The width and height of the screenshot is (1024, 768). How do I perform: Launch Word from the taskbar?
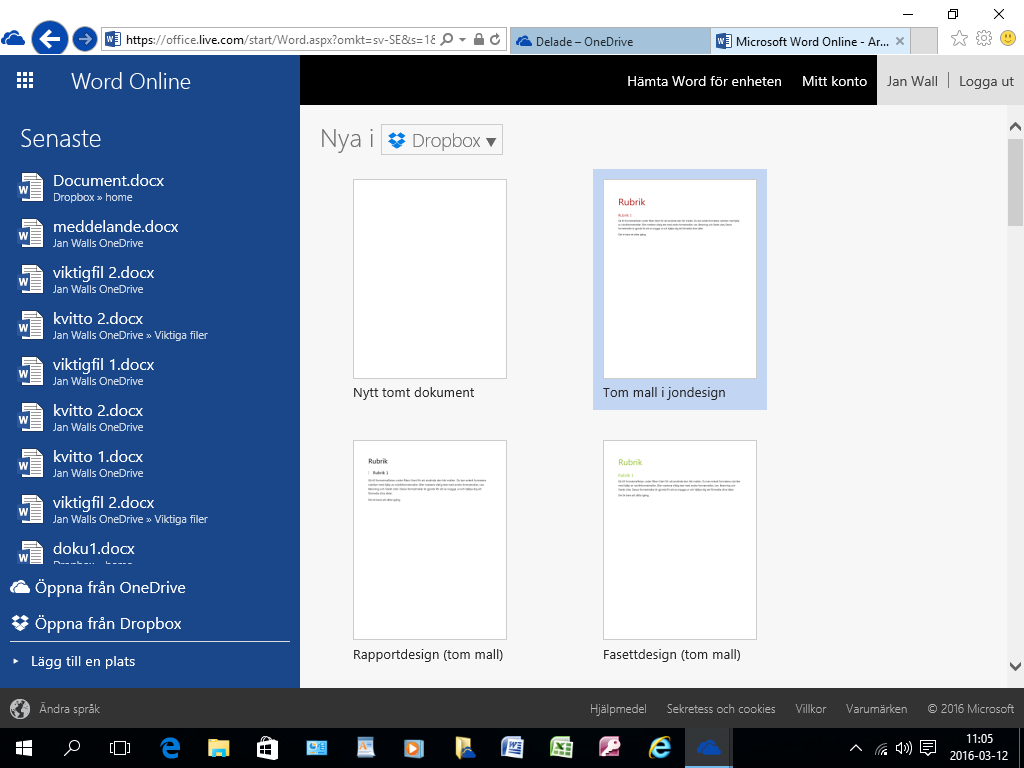(x=513, y=748)
